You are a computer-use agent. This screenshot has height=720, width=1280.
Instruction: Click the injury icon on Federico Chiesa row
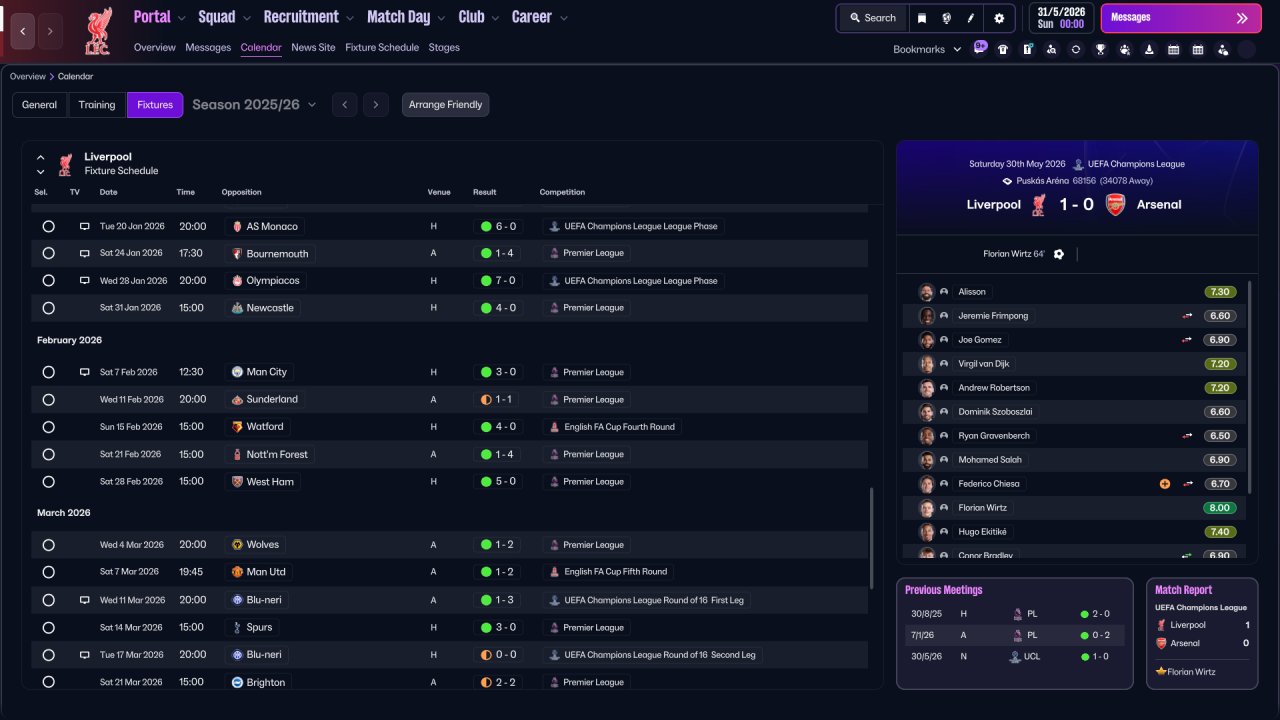pyautogui.click(x=1165, y=484)
